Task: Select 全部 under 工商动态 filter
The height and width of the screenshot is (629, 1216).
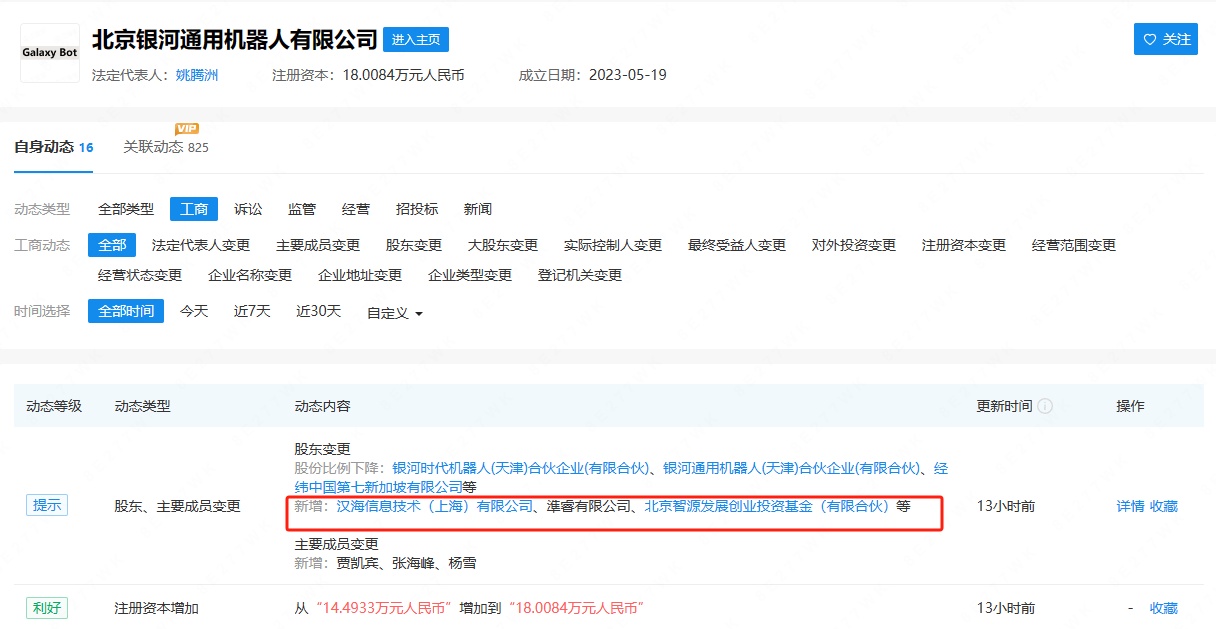Action: pos(112,245)
